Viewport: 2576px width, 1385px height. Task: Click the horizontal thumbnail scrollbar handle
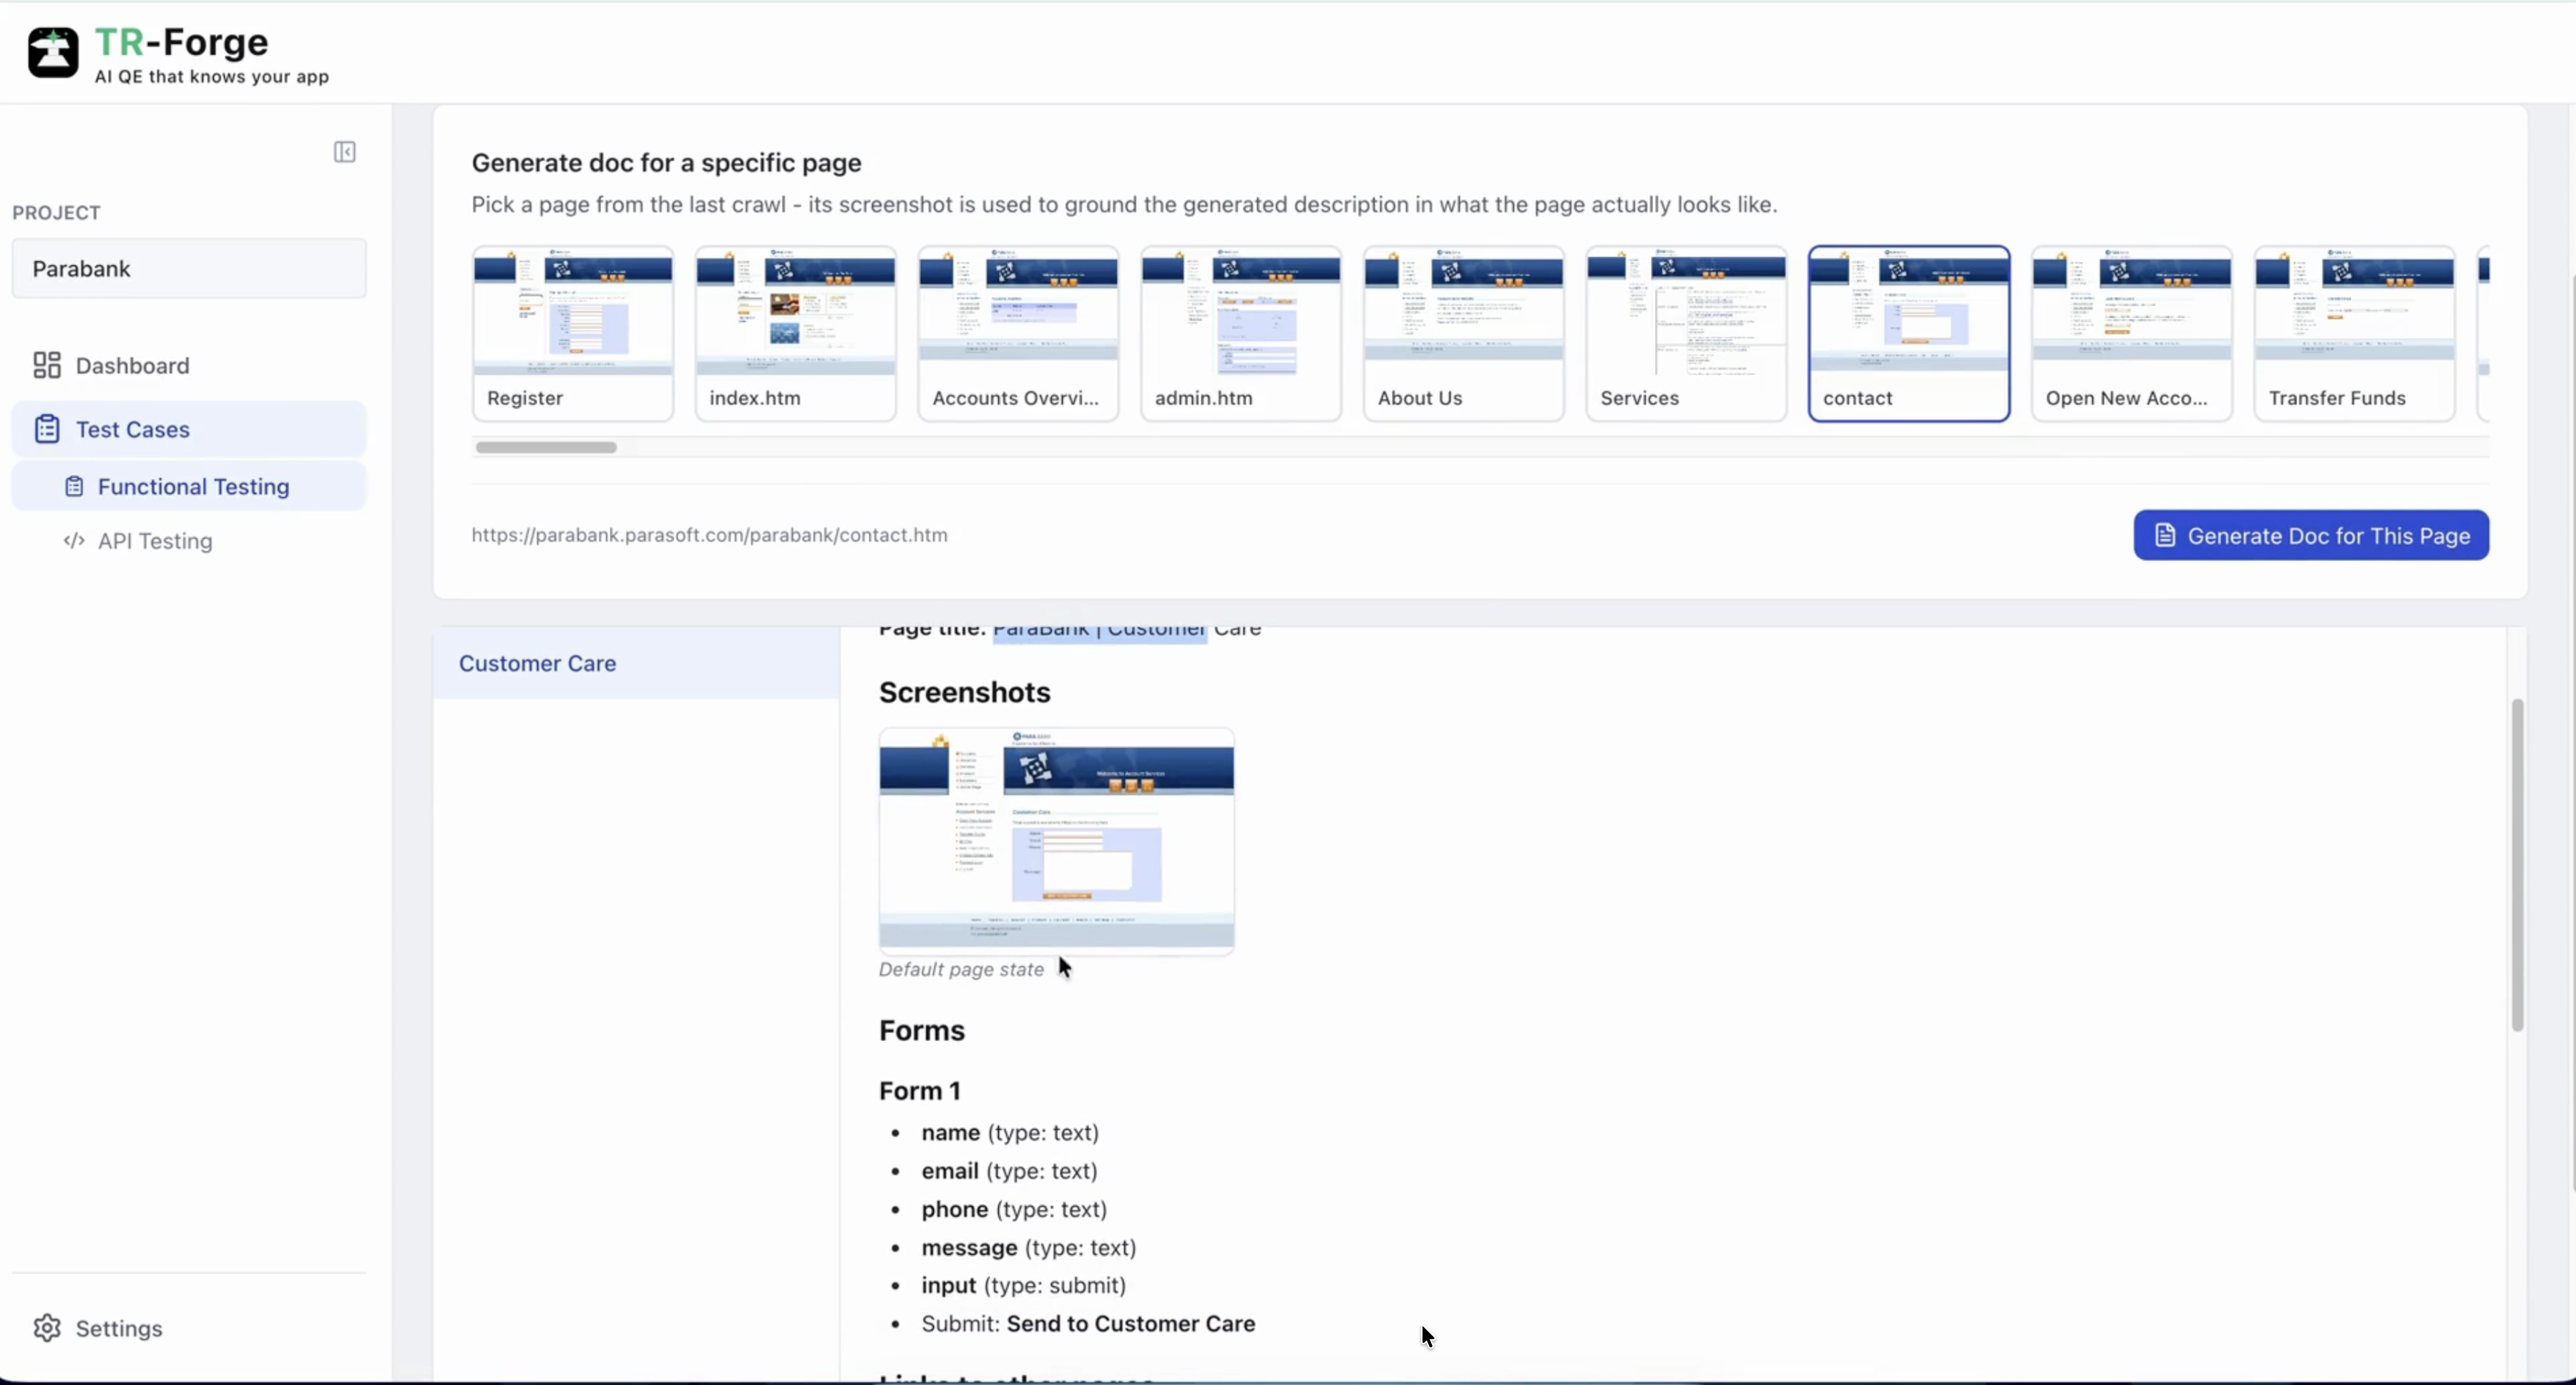[546, 447]
